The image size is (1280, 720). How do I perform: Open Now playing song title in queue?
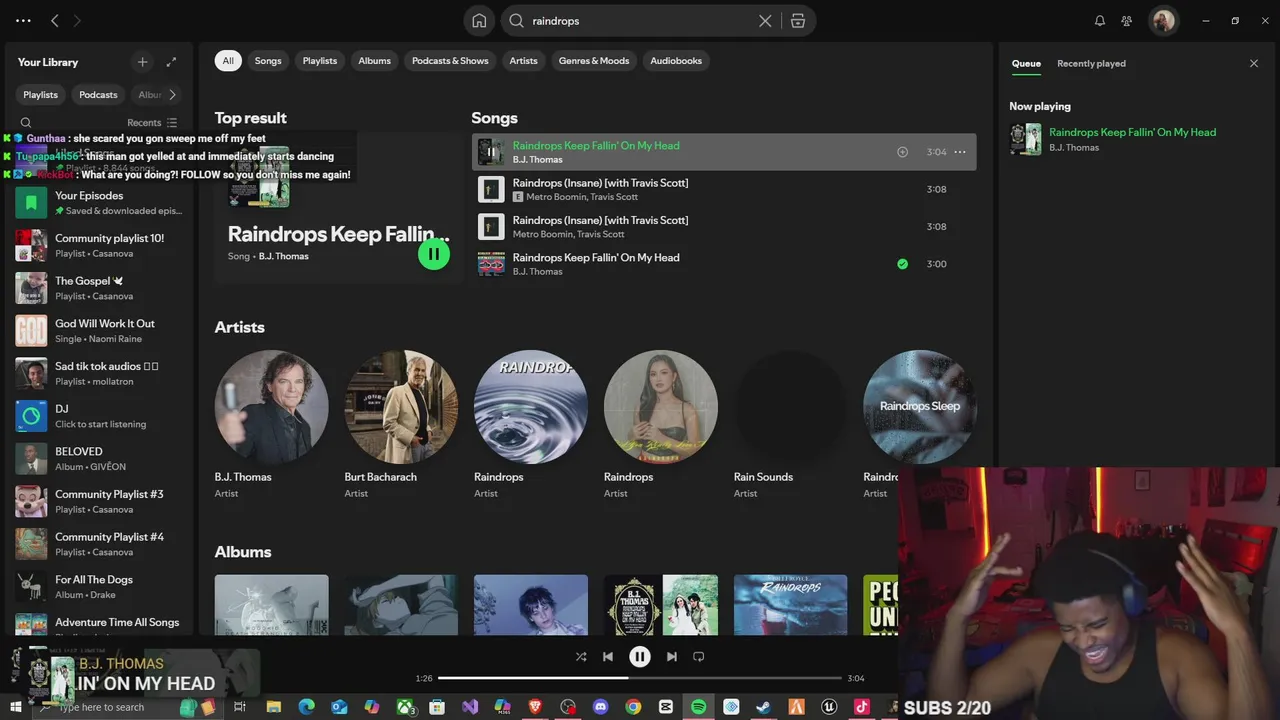[x=1132, y=132]
